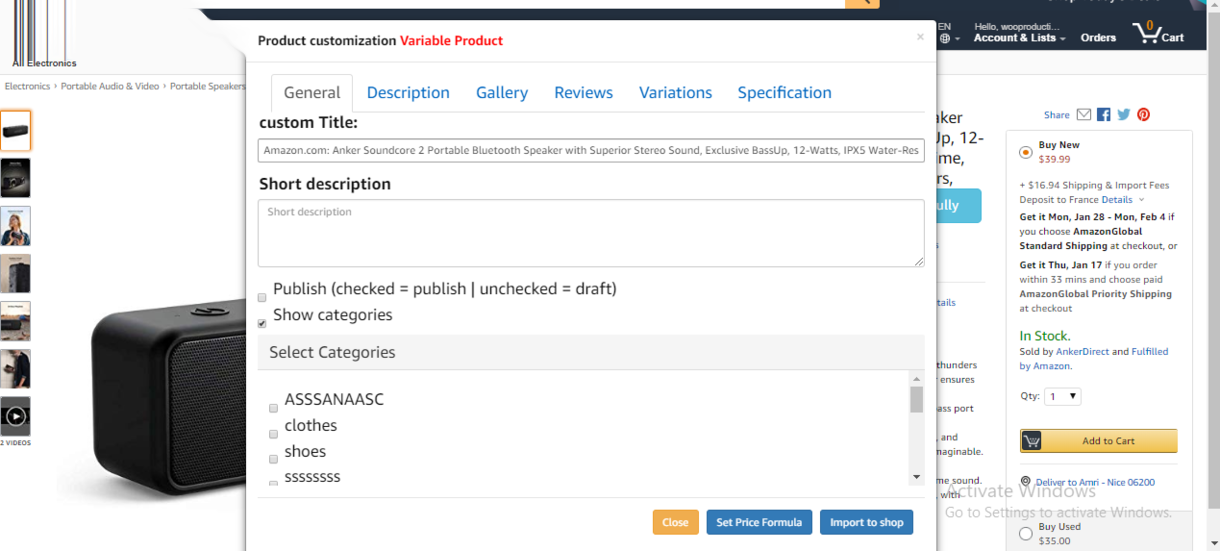Open the shopping cart icon

click(1146, 34)
